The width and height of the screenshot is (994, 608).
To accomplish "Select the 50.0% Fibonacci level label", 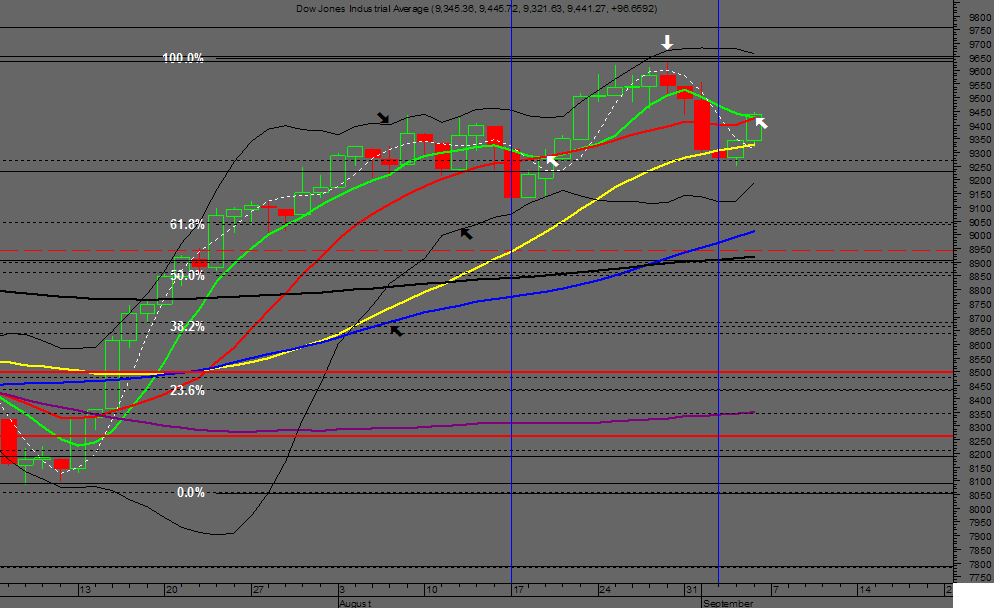I will (187, 275).
